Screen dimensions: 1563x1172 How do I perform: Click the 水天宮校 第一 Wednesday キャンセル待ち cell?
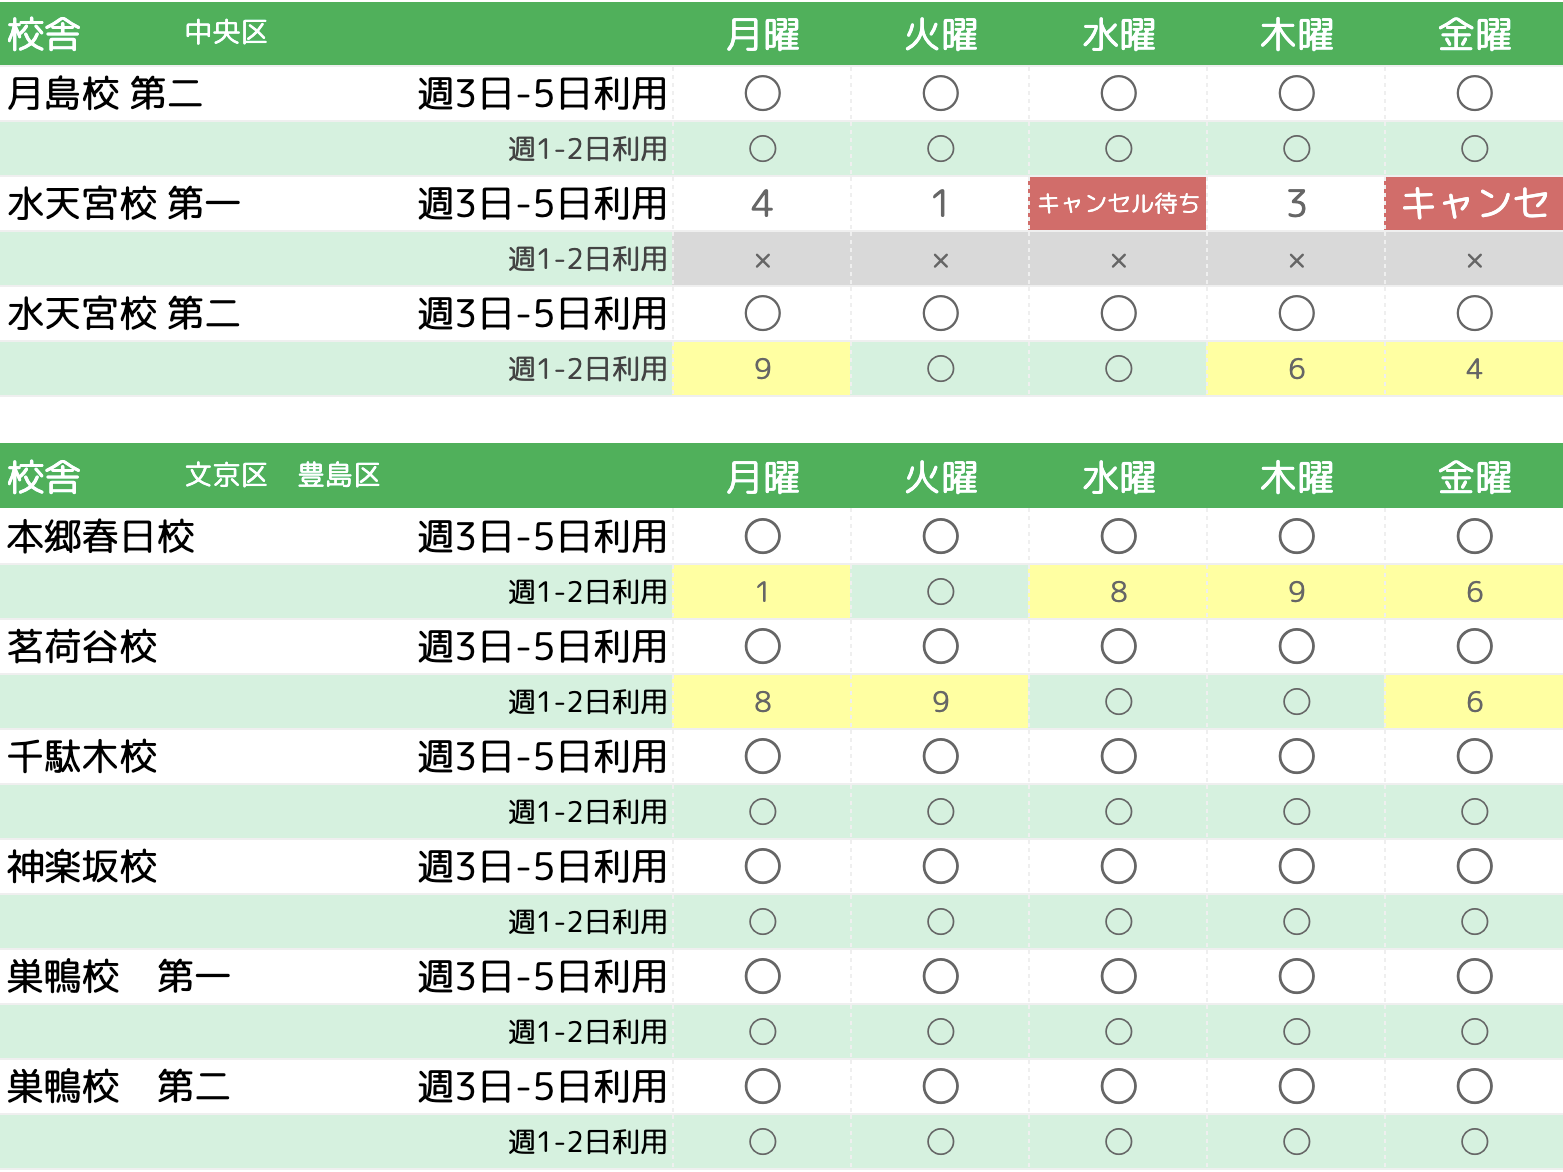click(x=1118, y=204)
